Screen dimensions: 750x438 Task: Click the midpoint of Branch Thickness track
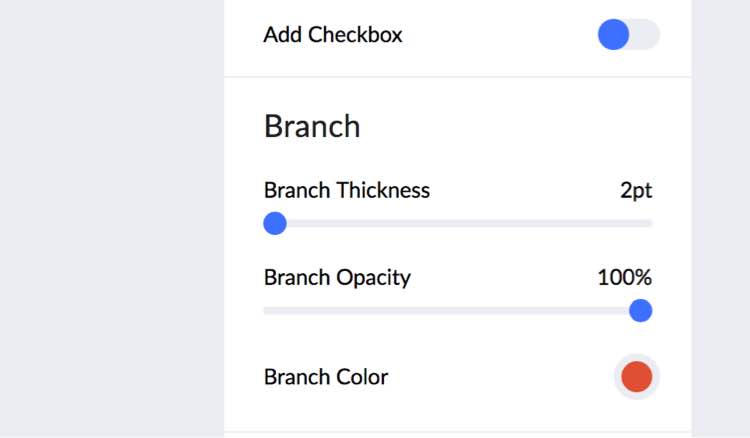click(458, 223)
